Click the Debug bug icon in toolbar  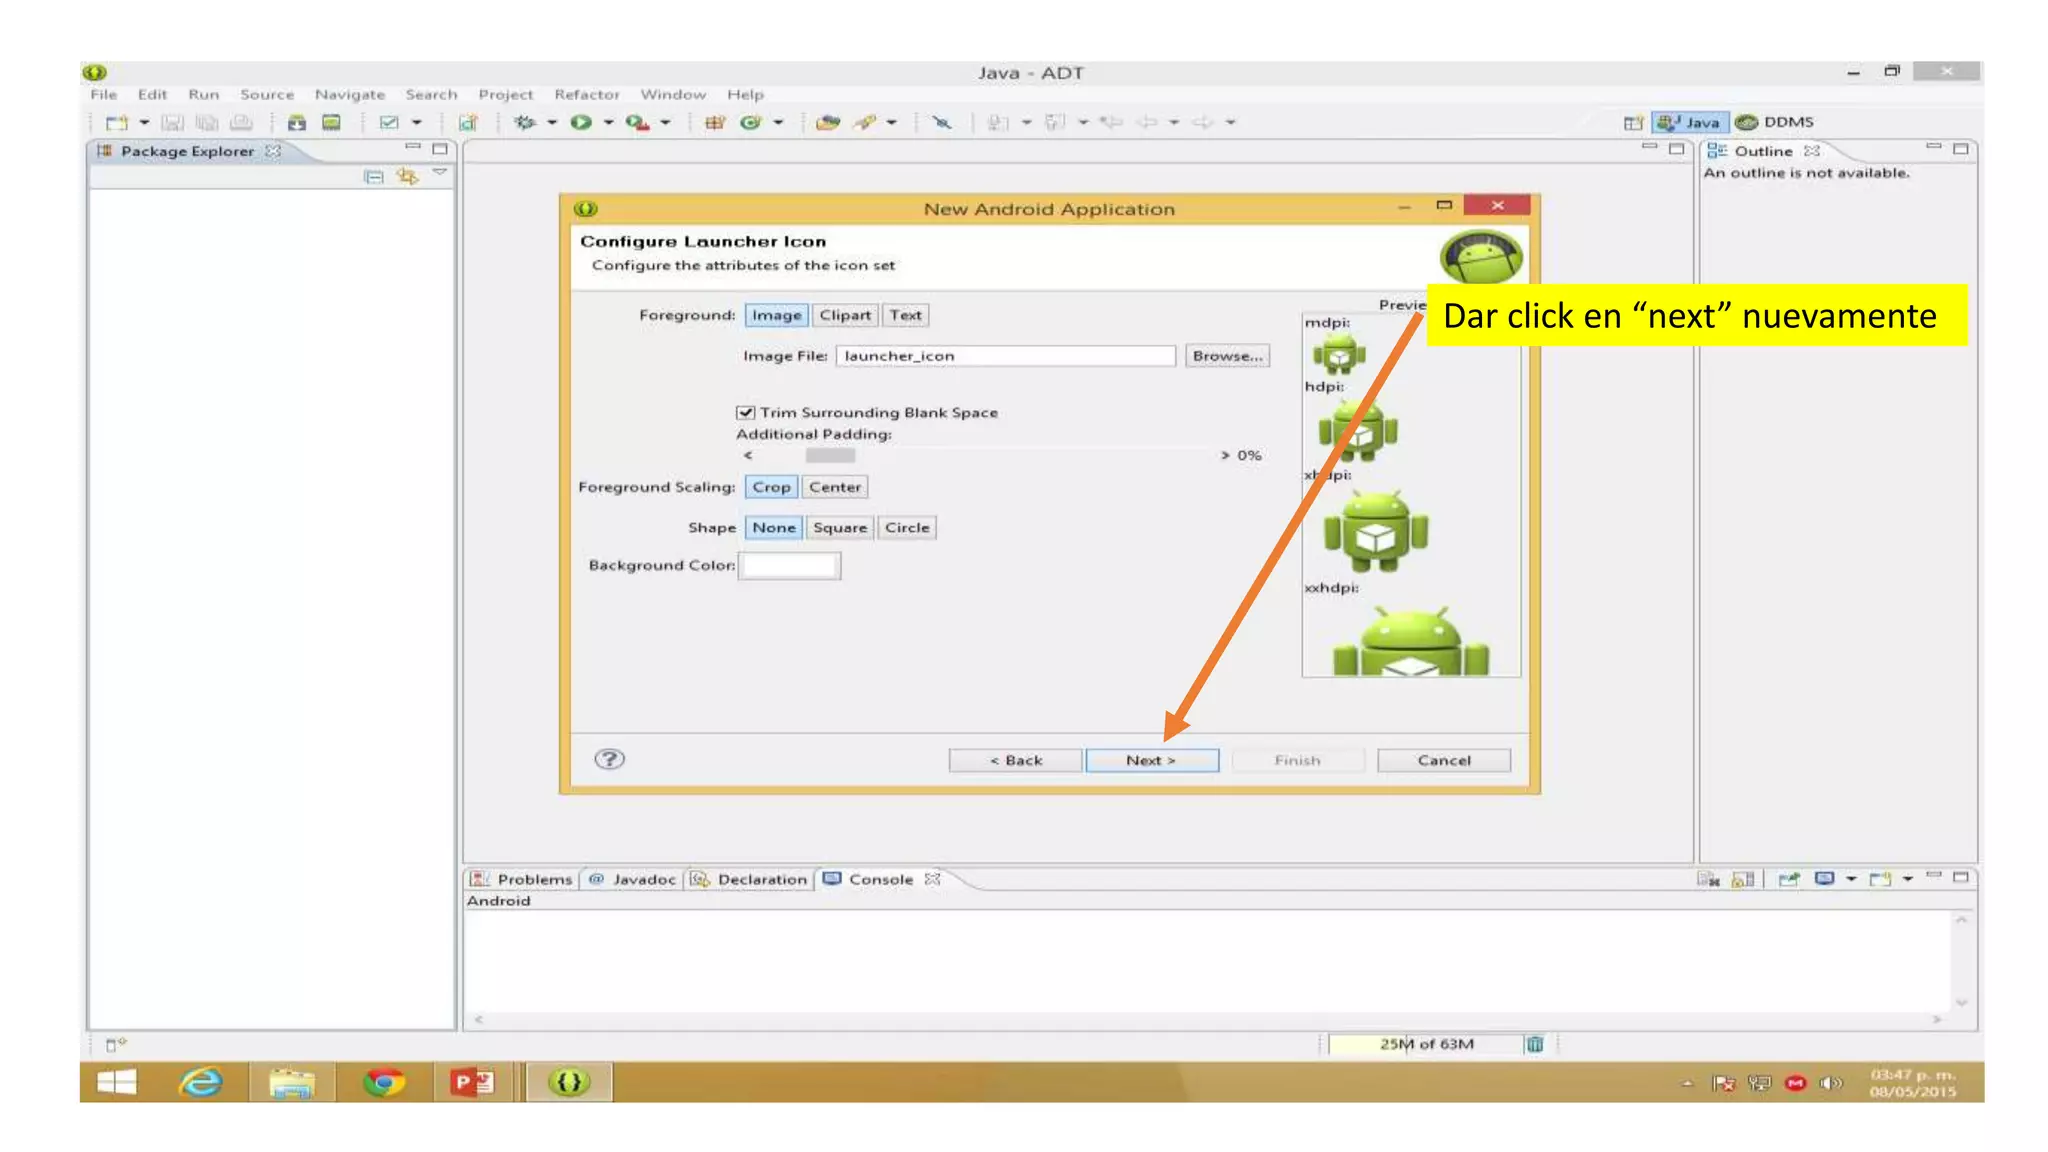(524, 122)
